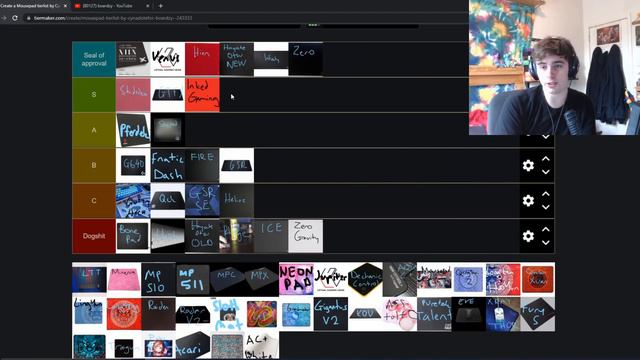Image resolution: width=640 pixels, height=360 pixels.
Task: Pick the Radar V2 tile
Action: coord(193,314)
